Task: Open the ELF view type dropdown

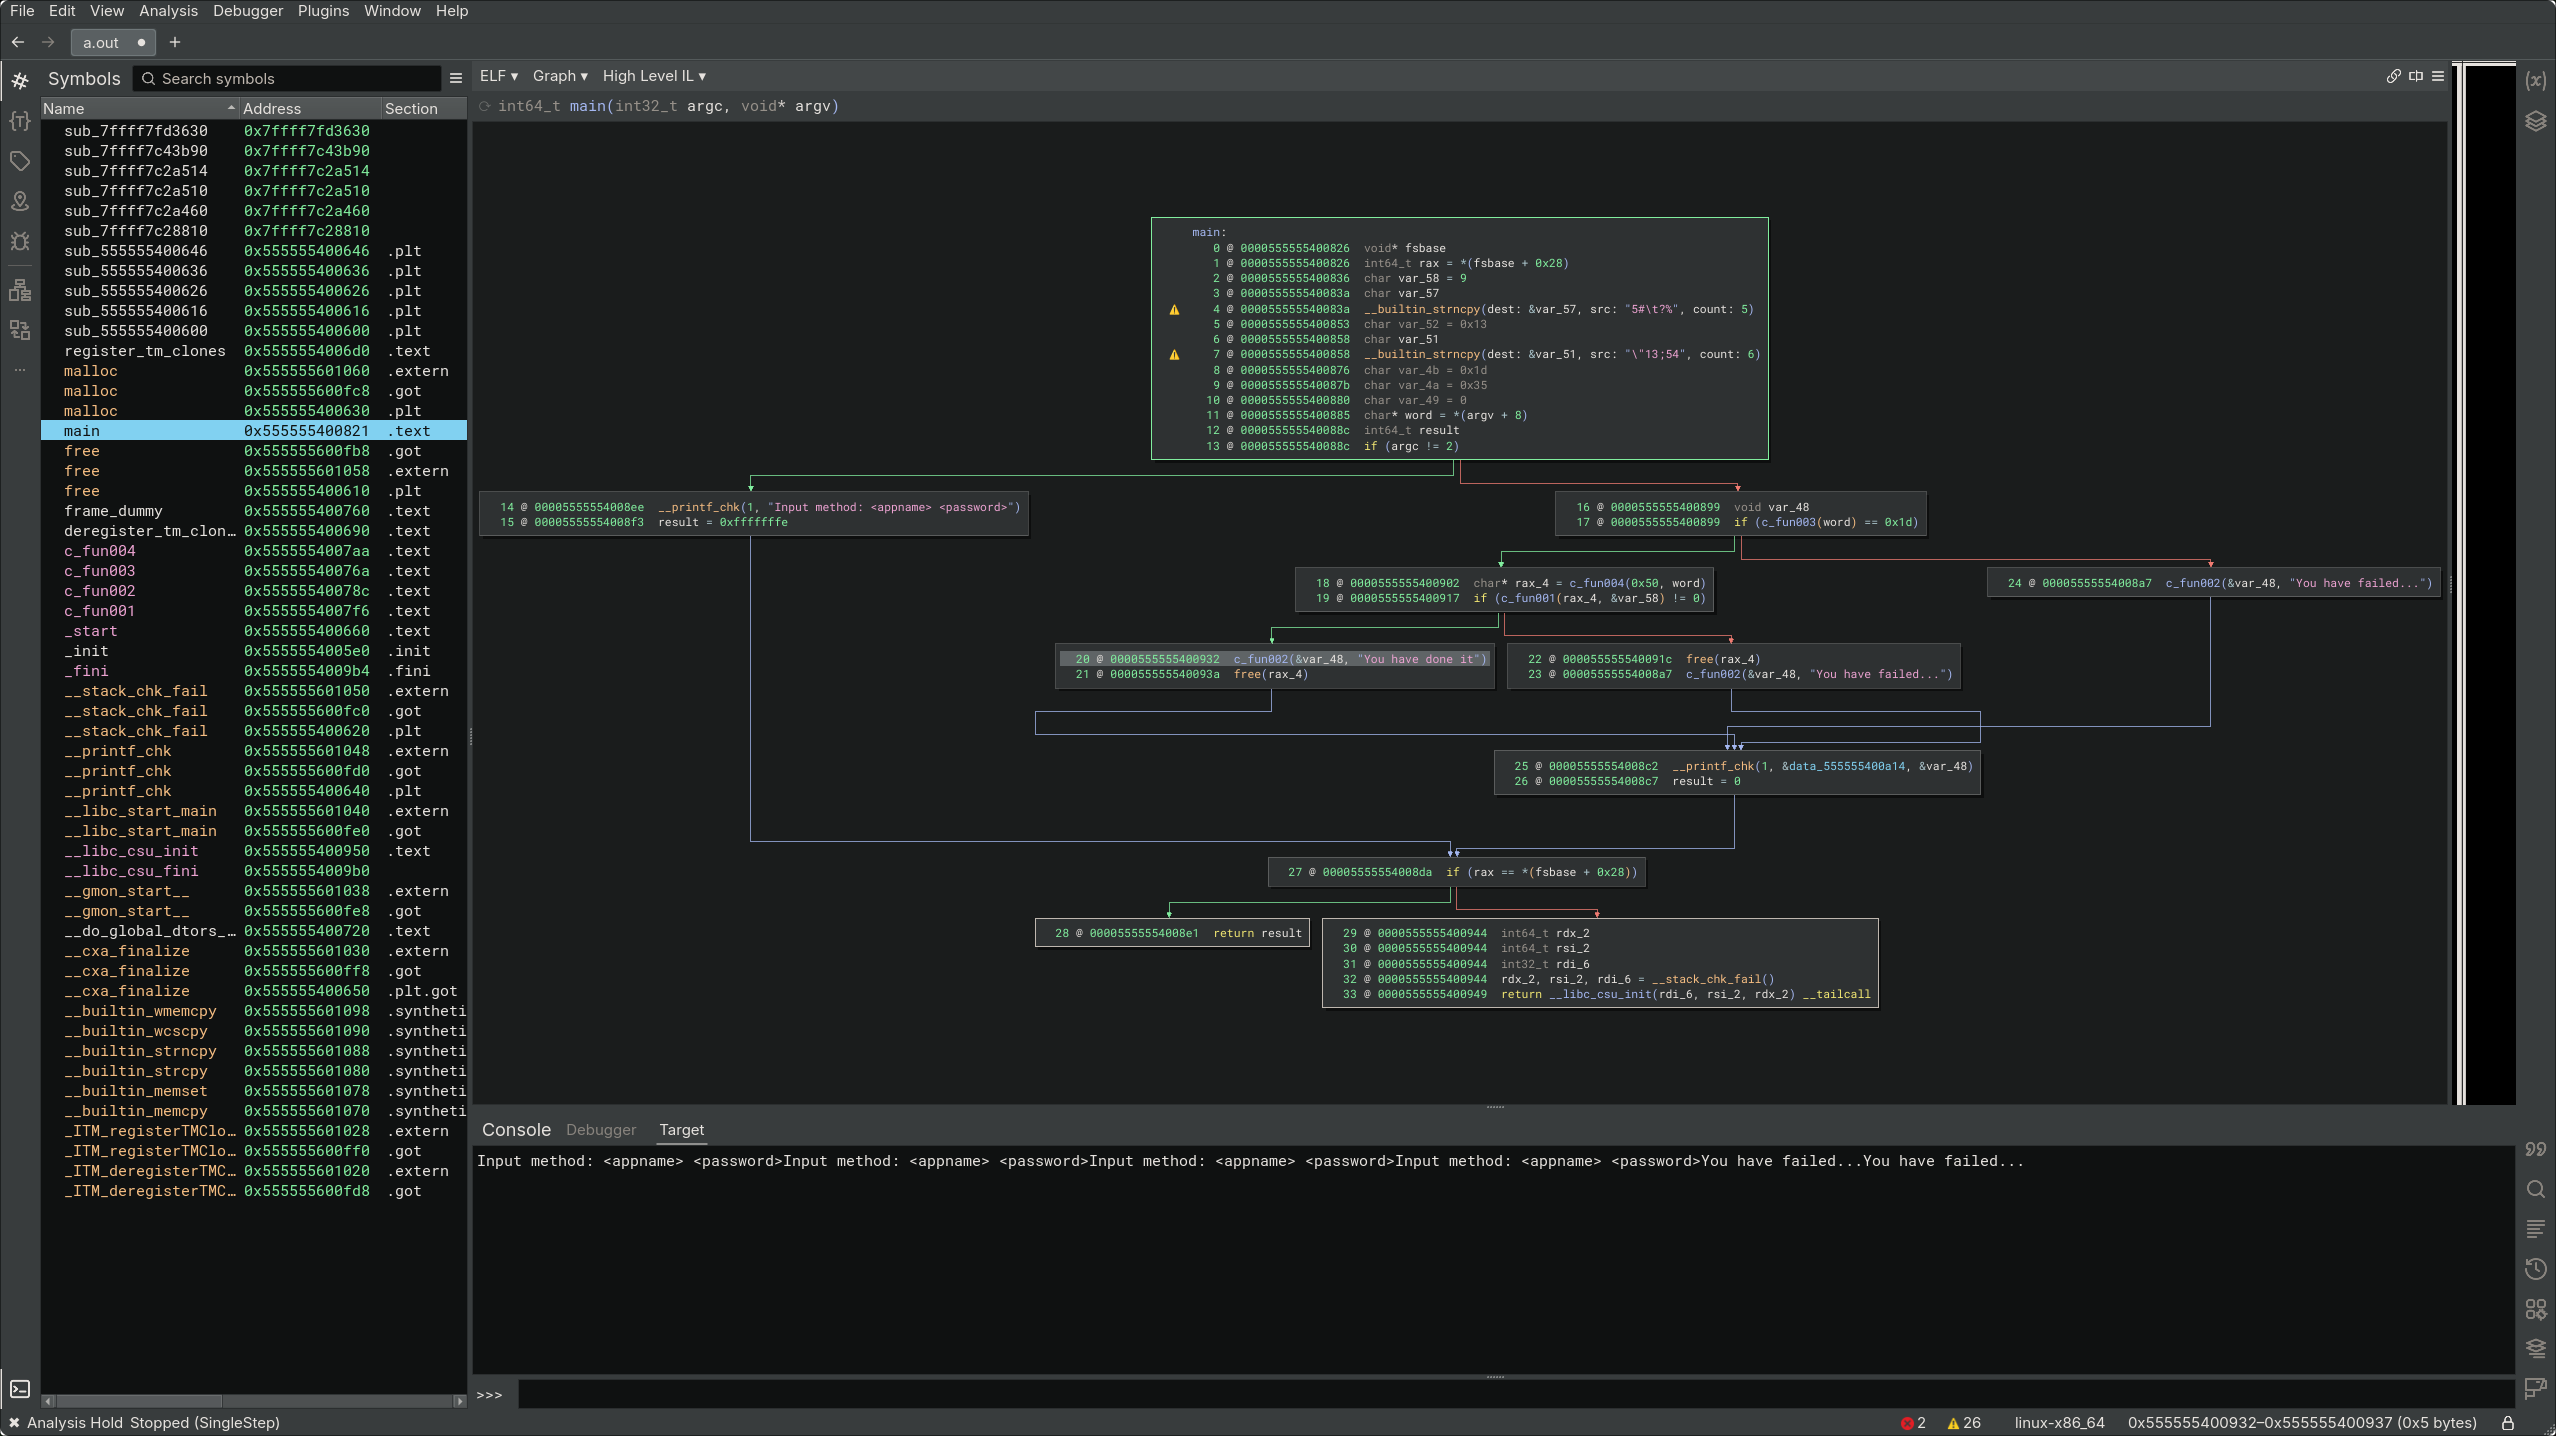Action: click(498, 76)
